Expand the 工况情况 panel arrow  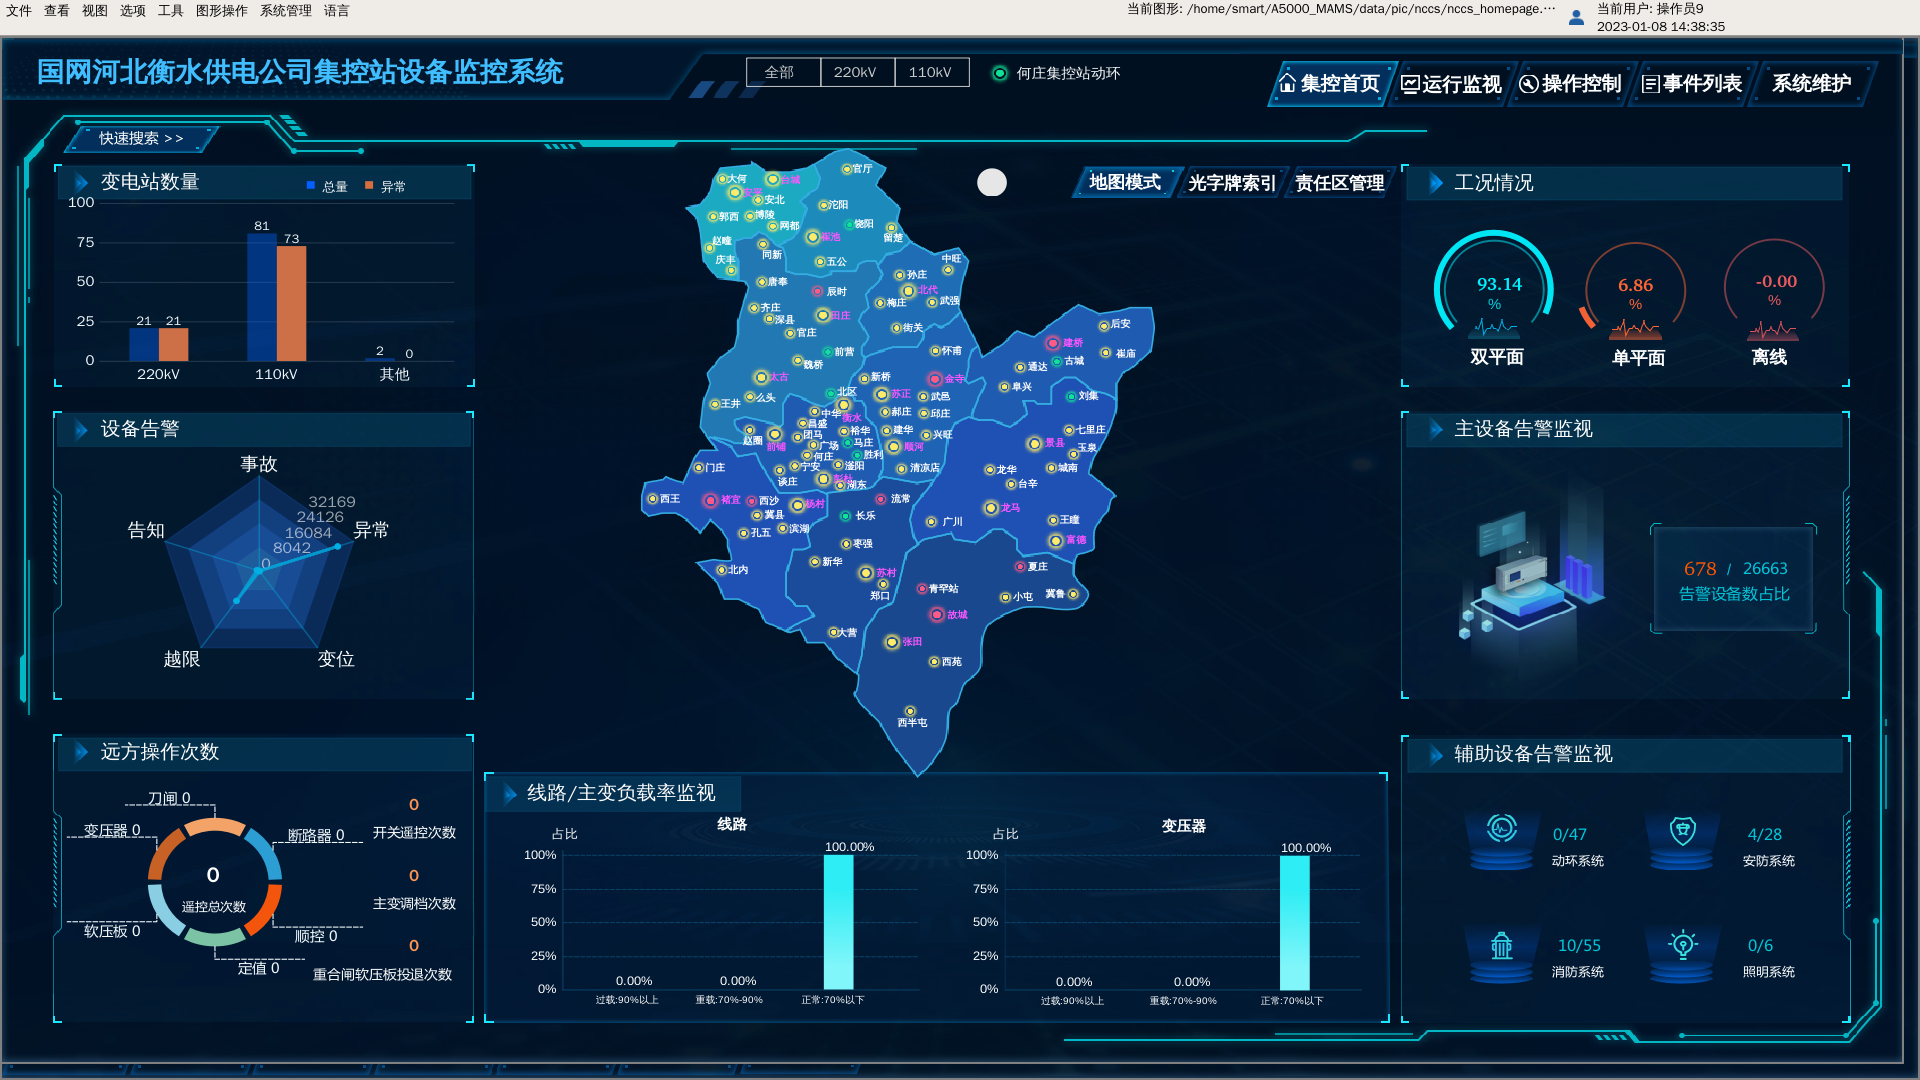tap(1435, 183)
